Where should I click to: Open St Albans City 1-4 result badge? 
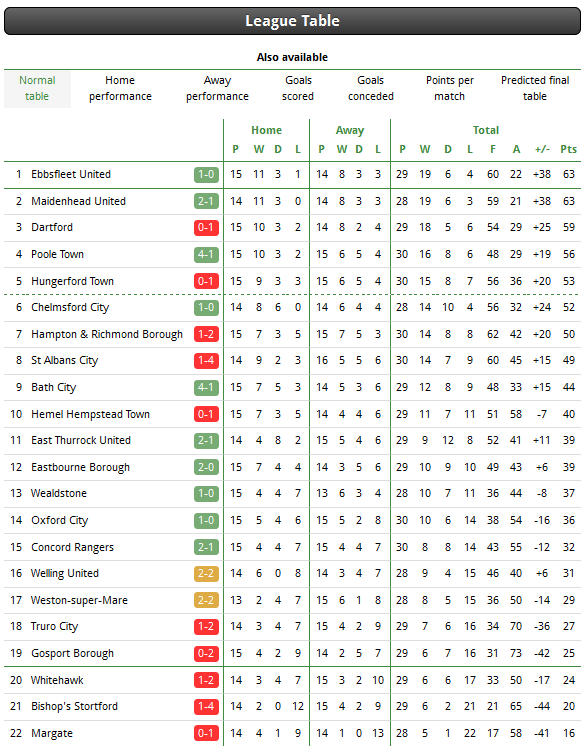click(206, 361)
